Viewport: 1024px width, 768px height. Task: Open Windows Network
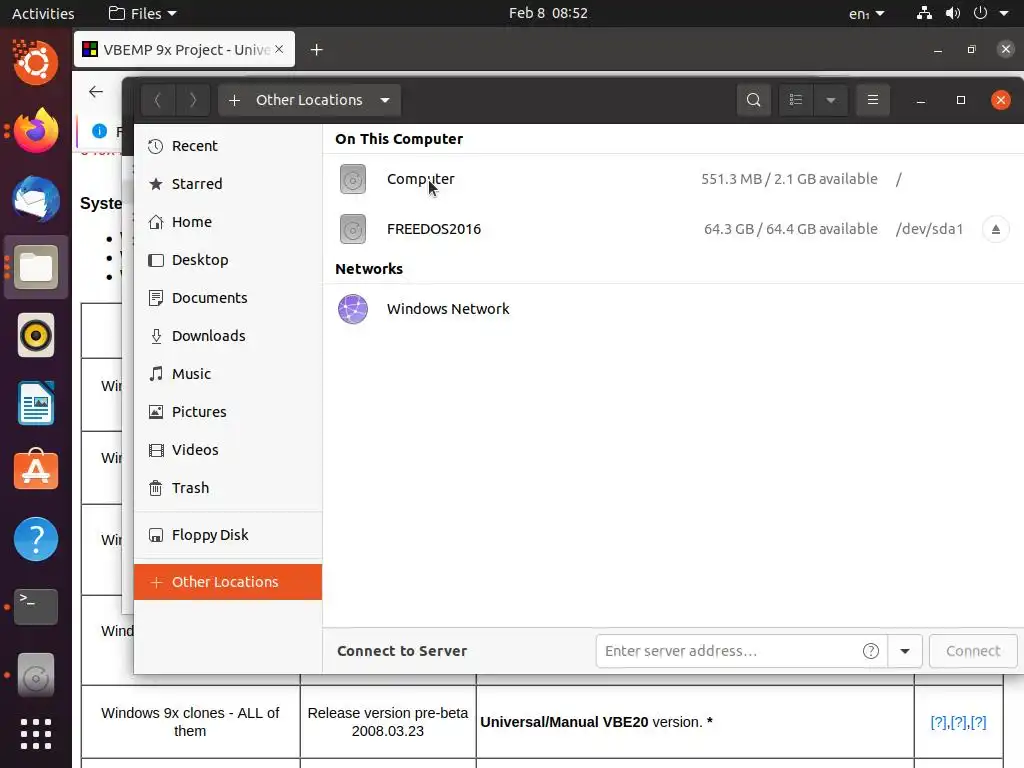point(673,309)
